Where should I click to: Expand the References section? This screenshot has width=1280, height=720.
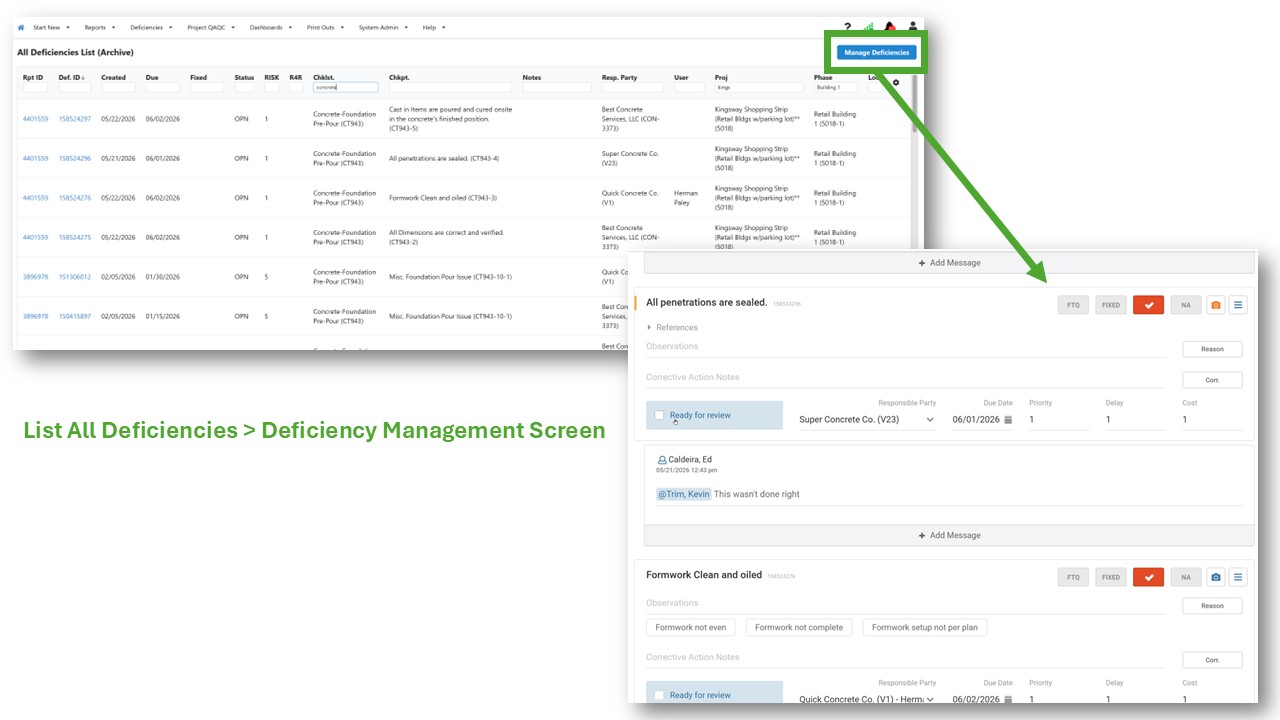coord(672,328)
